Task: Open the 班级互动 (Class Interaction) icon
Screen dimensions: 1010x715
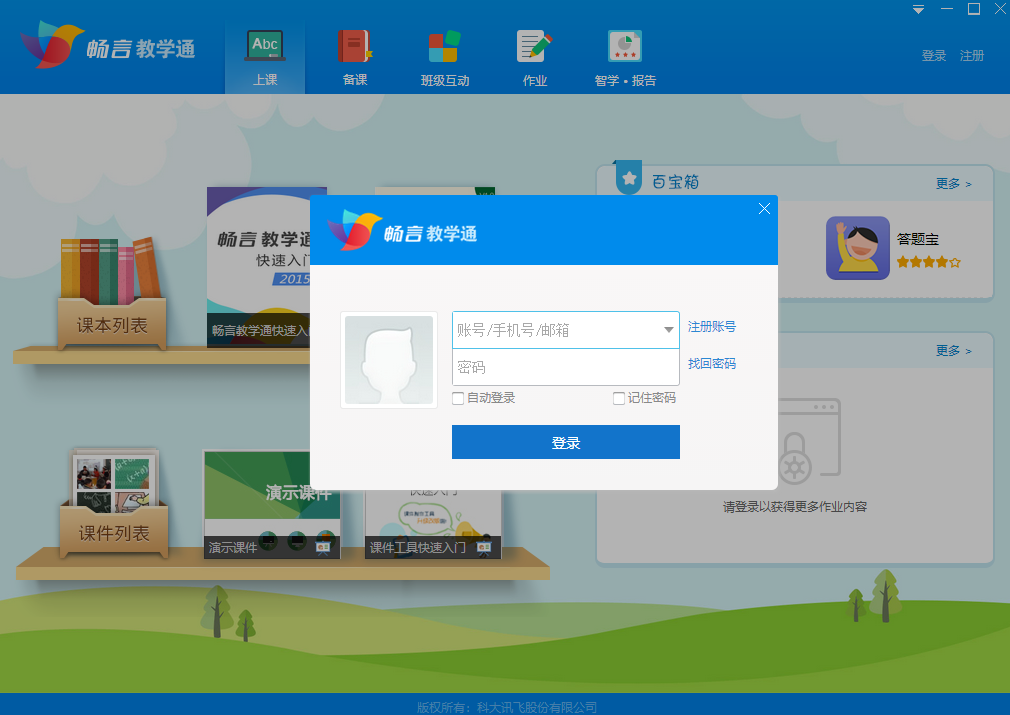Action: [x=444, y=45]
